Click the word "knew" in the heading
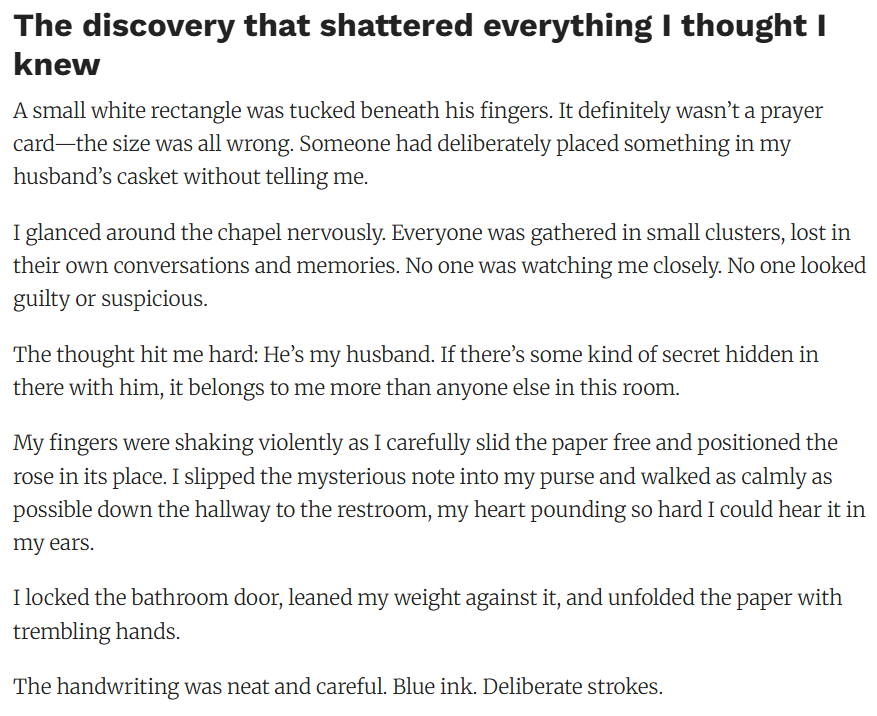The width and height of the screenshot is (877, 716). tap(57, 66)
